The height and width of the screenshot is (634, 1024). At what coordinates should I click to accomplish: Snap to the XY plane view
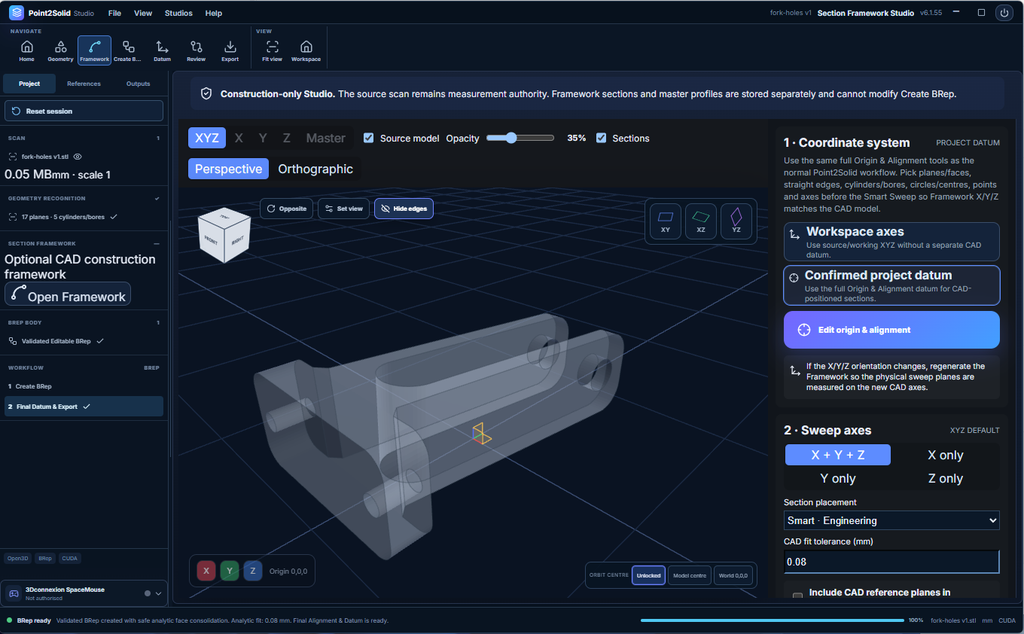click(665, 221)
